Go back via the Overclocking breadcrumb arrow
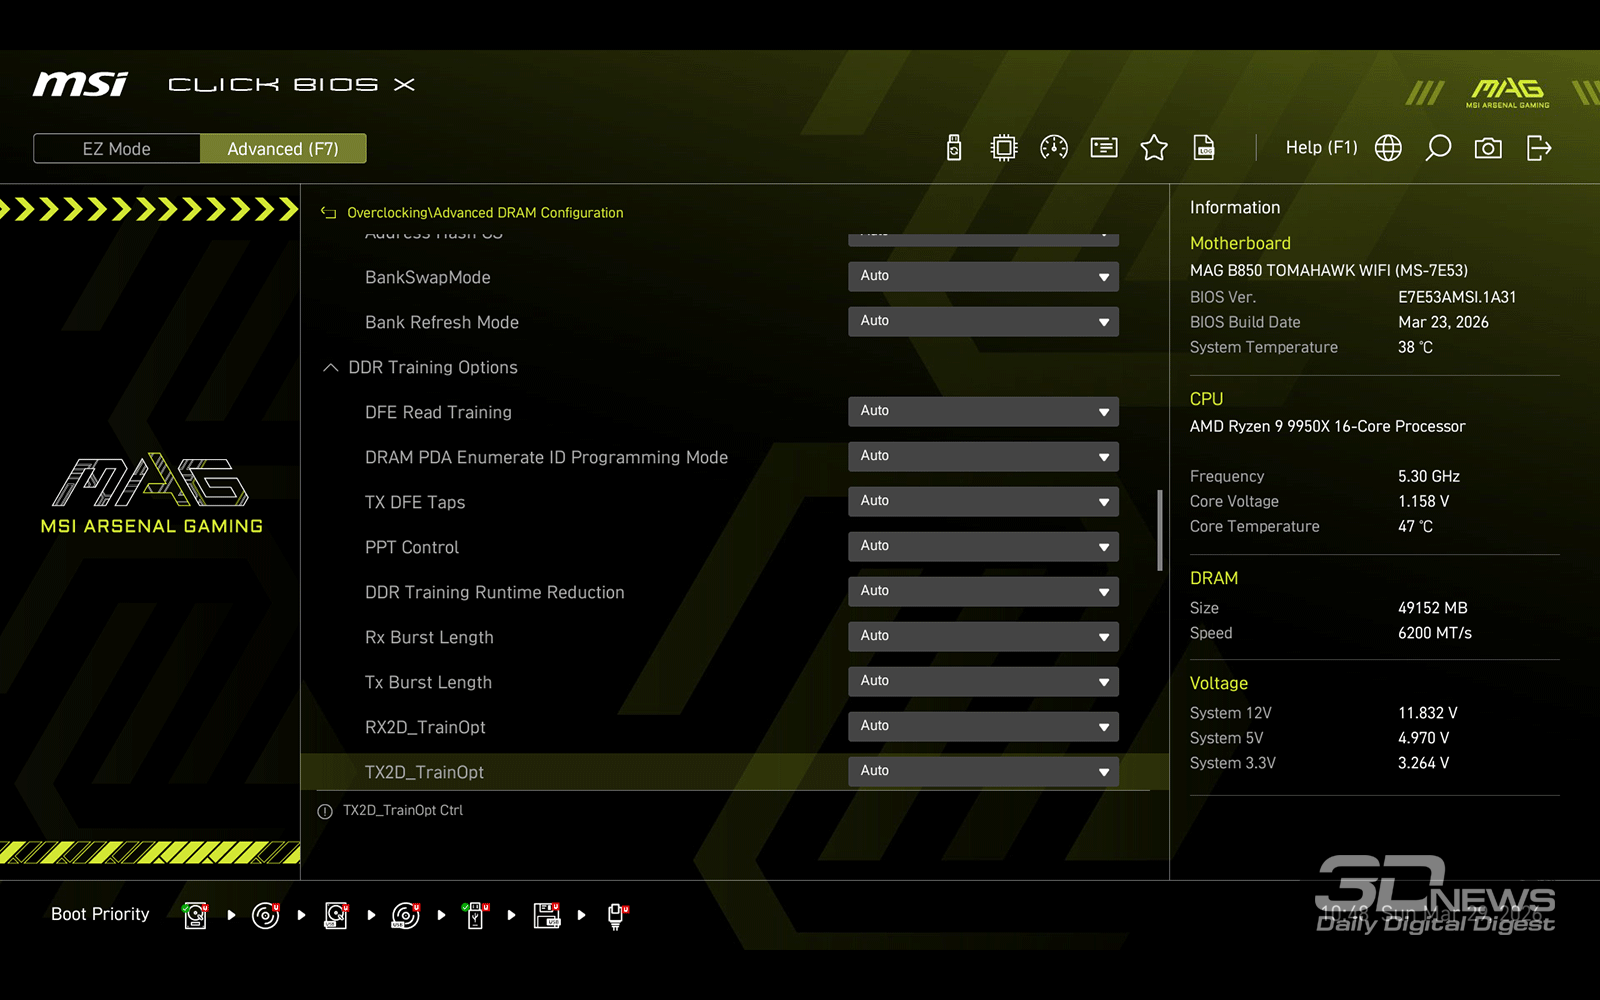1600x1000 pixels. (328, 213)
